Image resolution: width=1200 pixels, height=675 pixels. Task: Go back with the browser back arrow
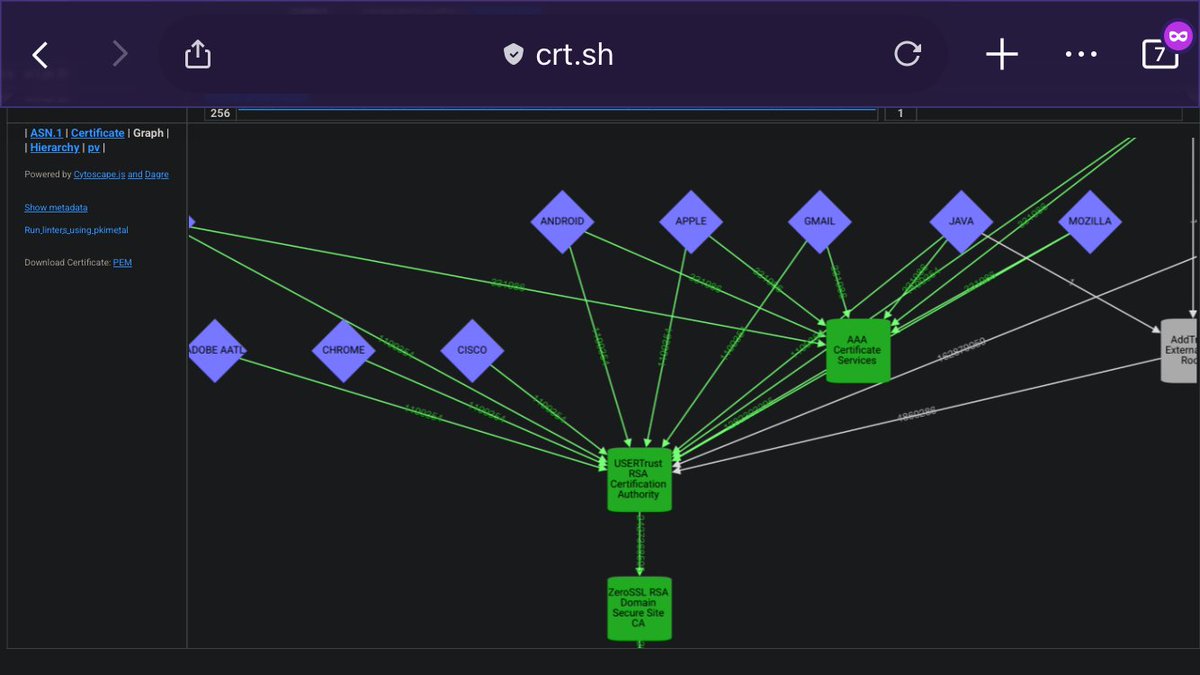coord(40,54)
